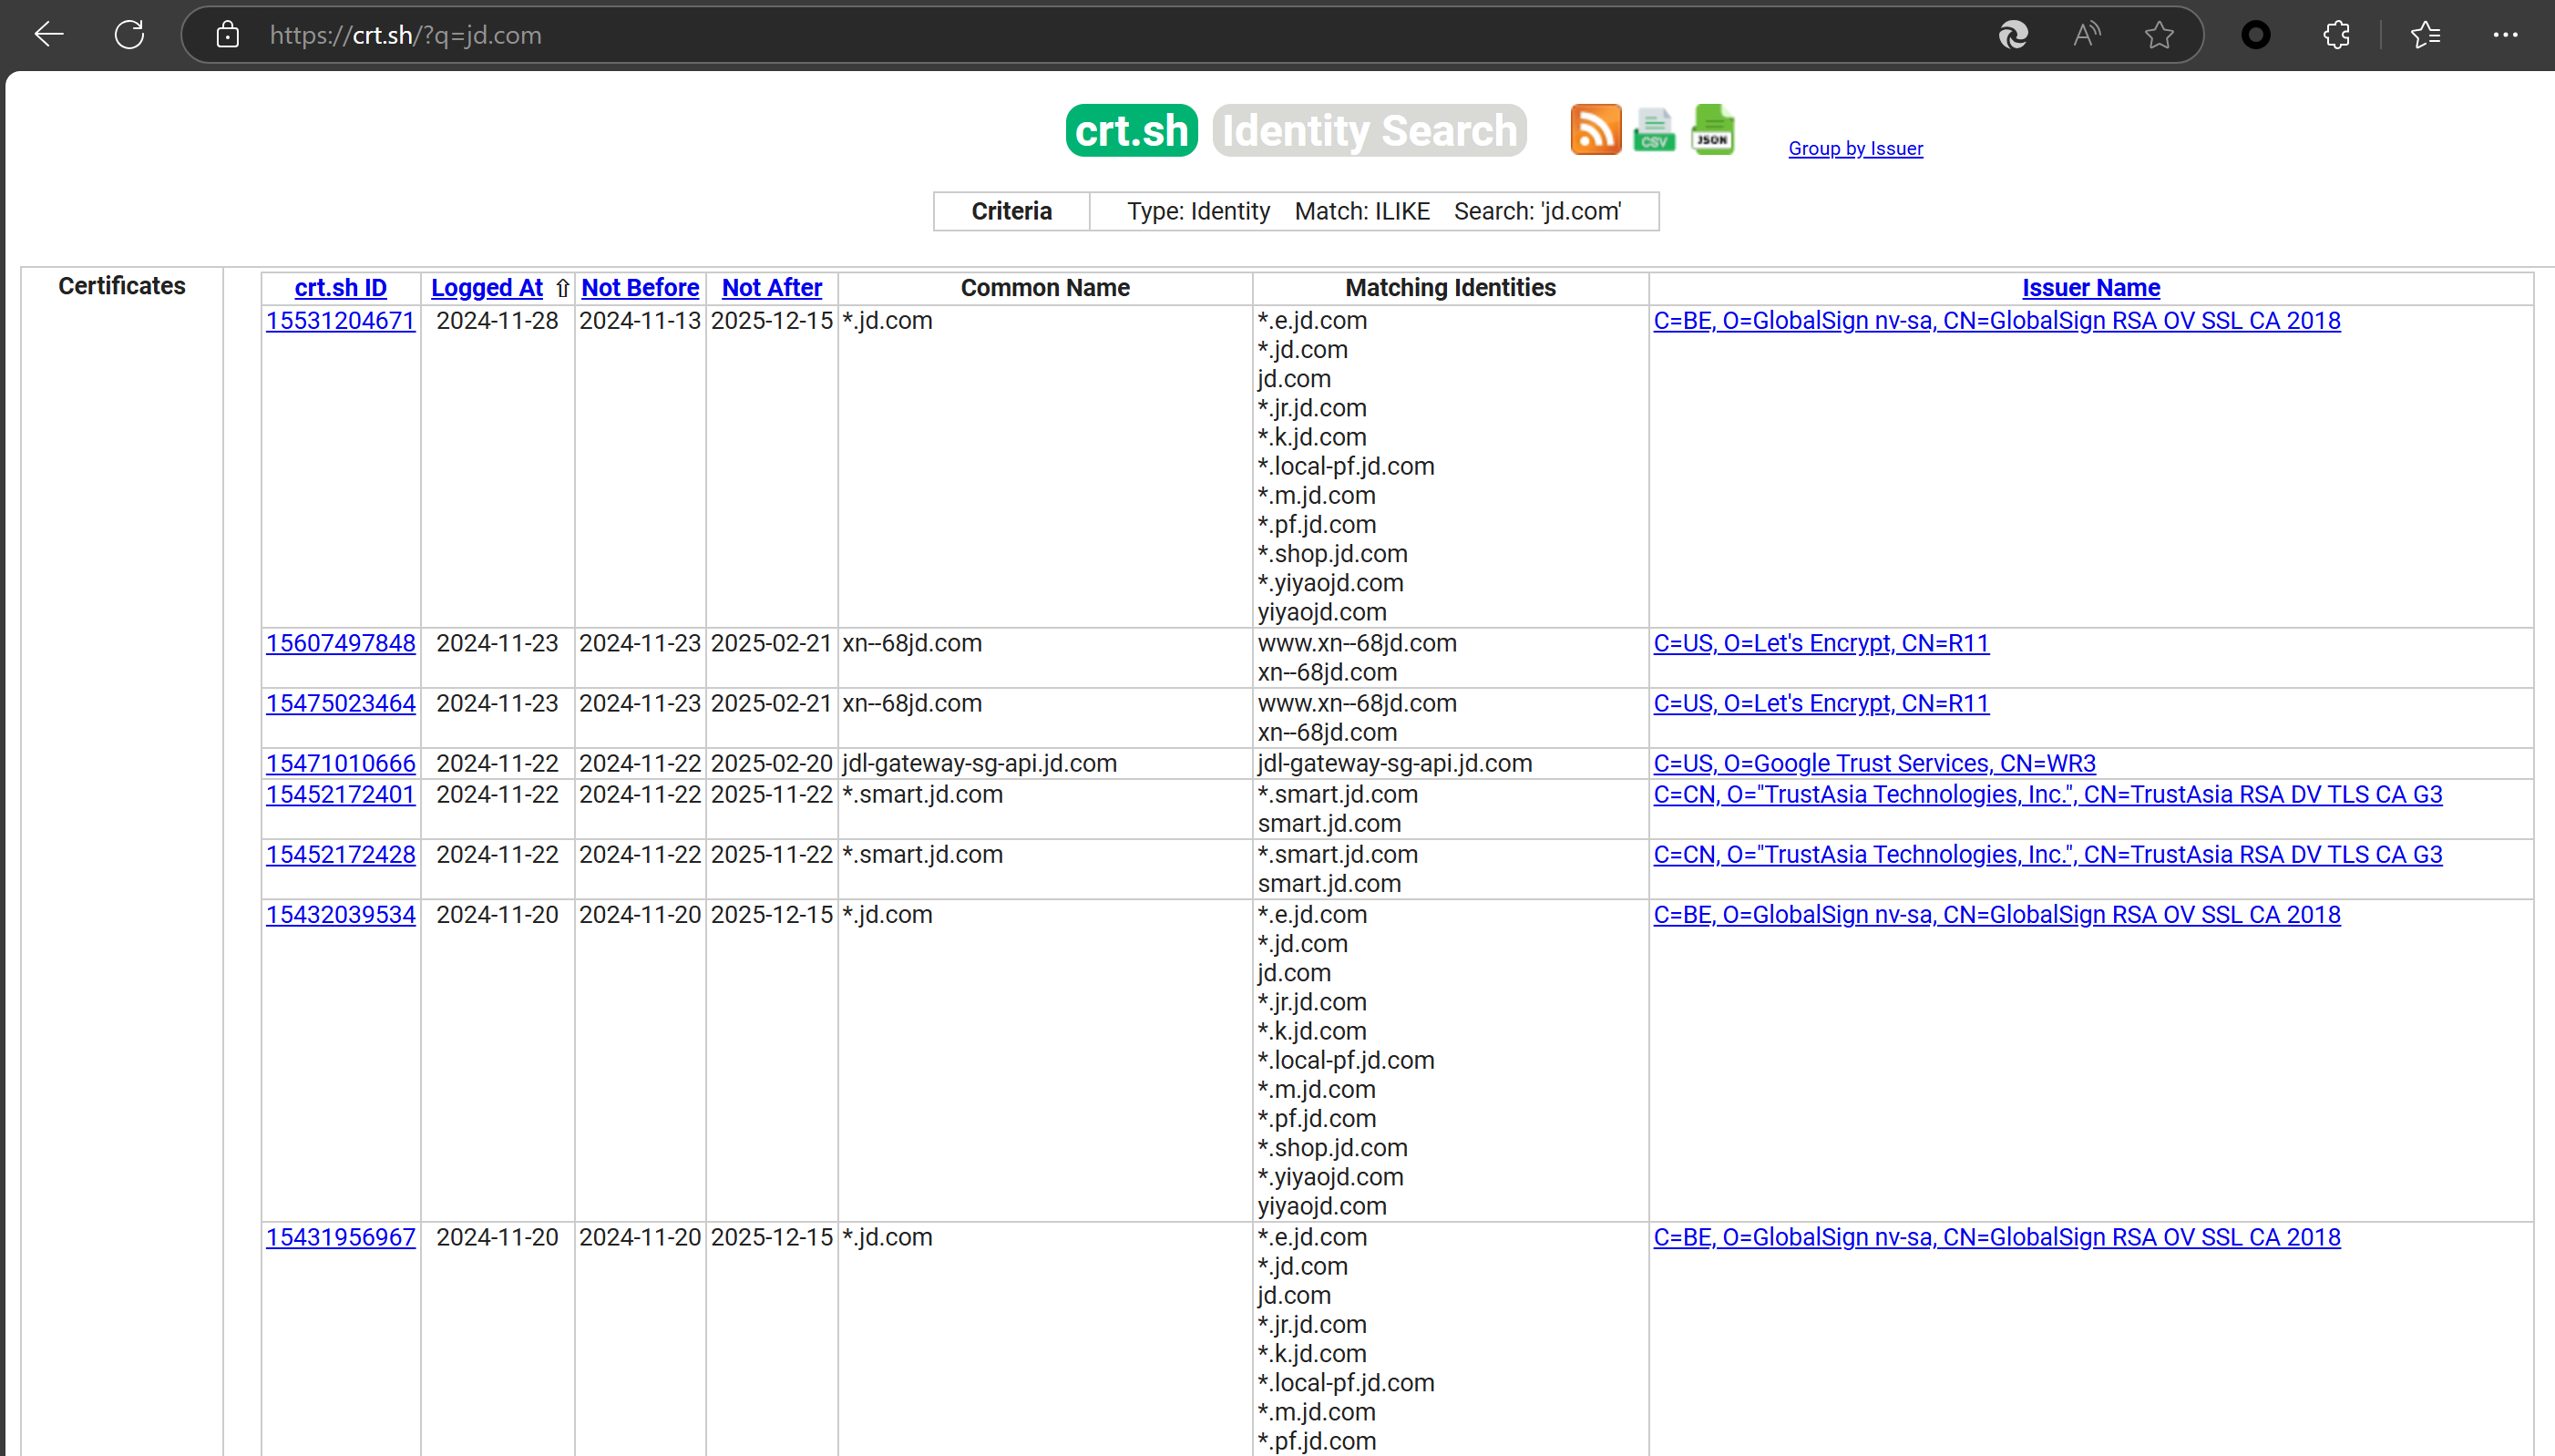Select smart.jd.com in row 15452172401
Viewport: 2555px width, 1456px height.
1329,824
